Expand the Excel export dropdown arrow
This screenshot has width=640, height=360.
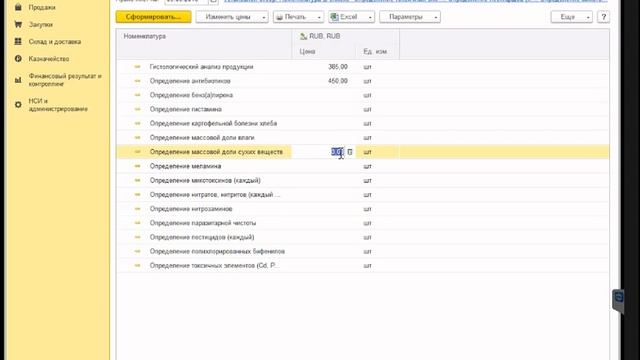tap(370, 17)
